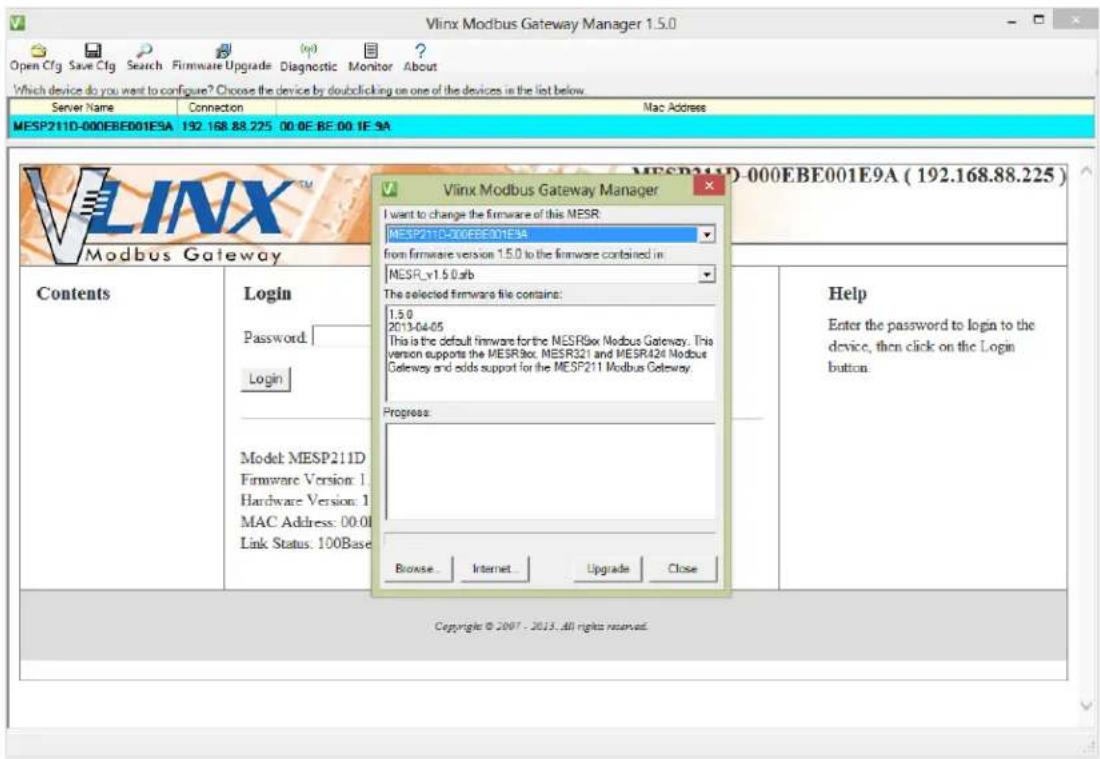Maximize the Gateway Manager window
Viewport: 1100px width, 759px height.
tap(1040, 21)
